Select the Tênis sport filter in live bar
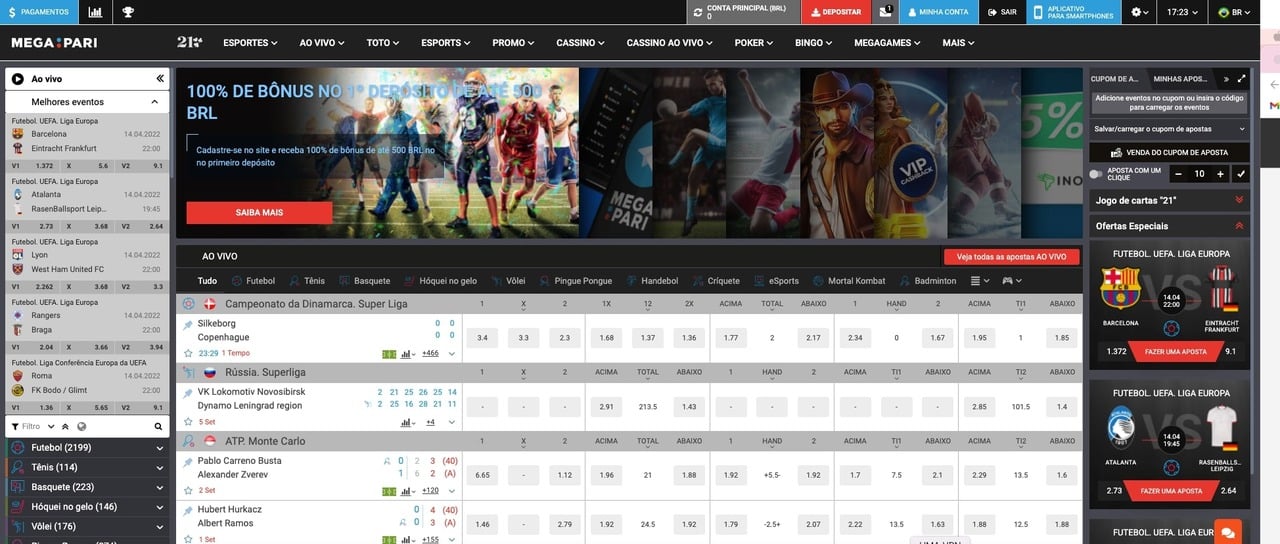1280x544 pixels. coord(306,281)
